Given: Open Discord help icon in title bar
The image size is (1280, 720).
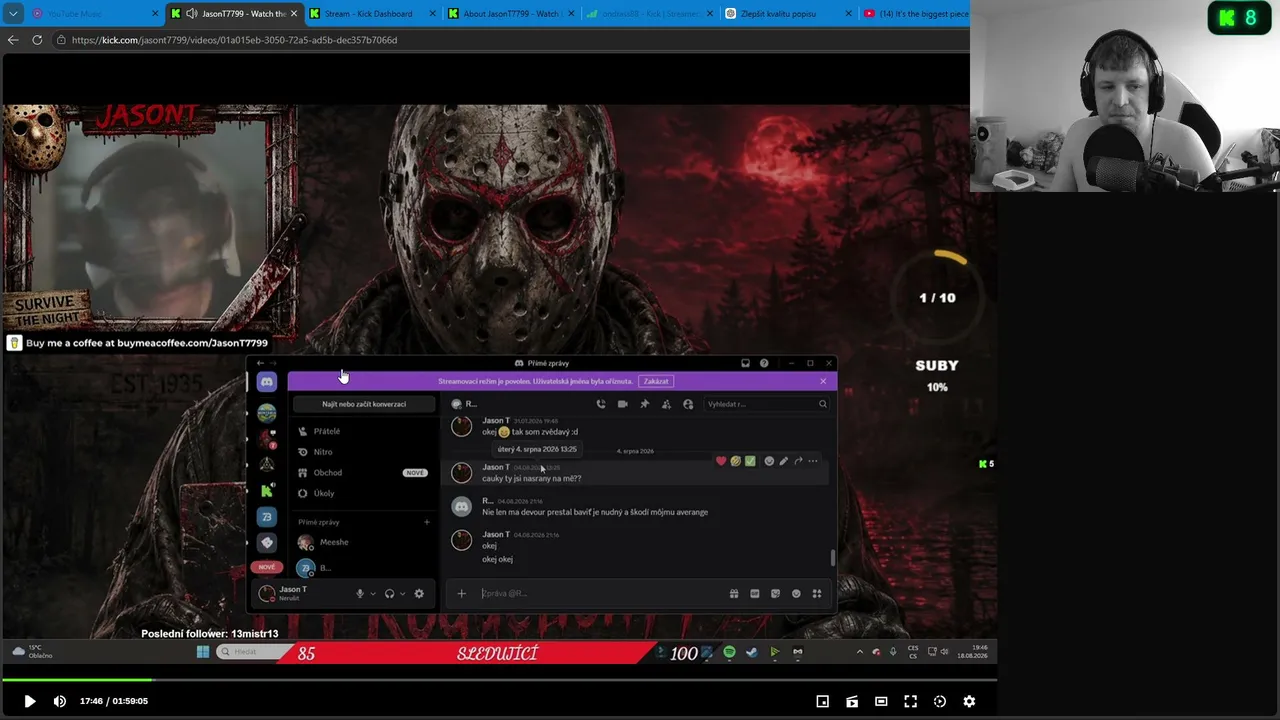Looking at the screenshot, I should [764, 363].
